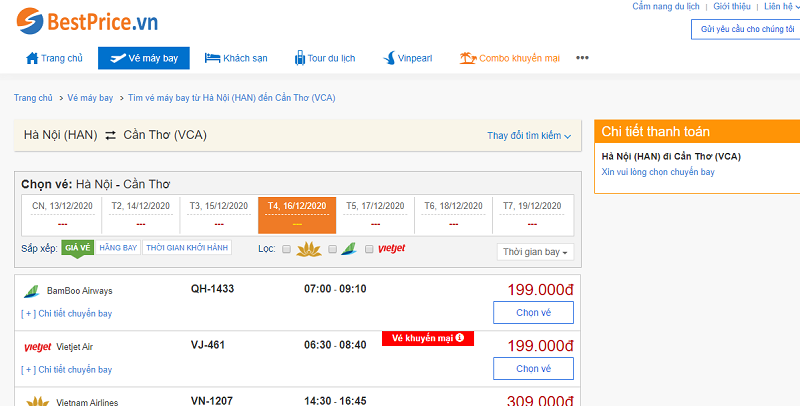The image size is (800, 406).
Task: Click the Vinpearl bird icon
Action: pyautogui.click(x=389, y=58)
